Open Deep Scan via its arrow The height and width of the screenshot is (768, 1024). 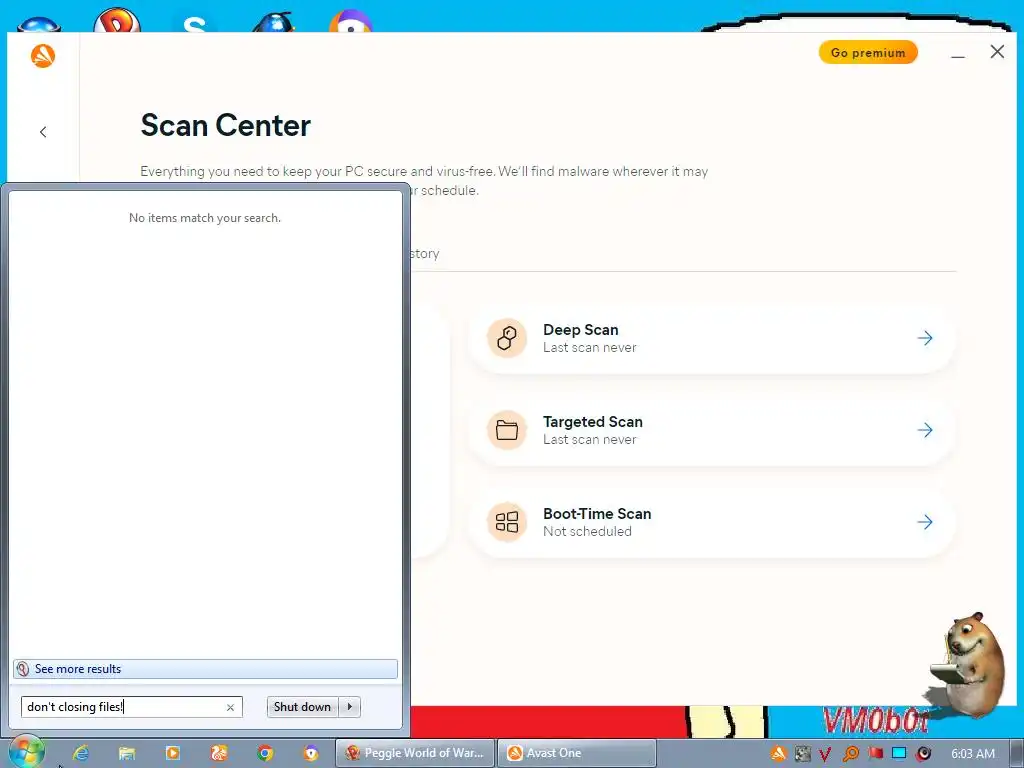pyautogui.click(x=925, y=338)
